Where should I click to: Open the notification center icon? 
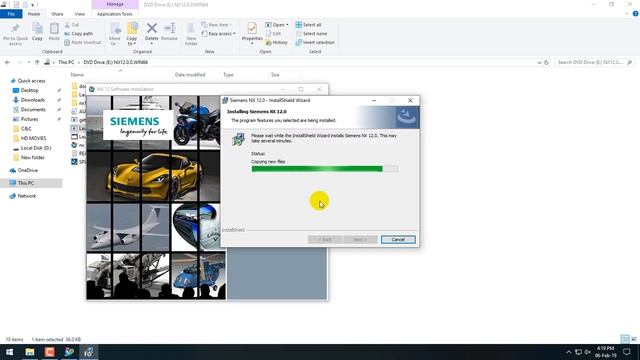[x=627, y=352]
